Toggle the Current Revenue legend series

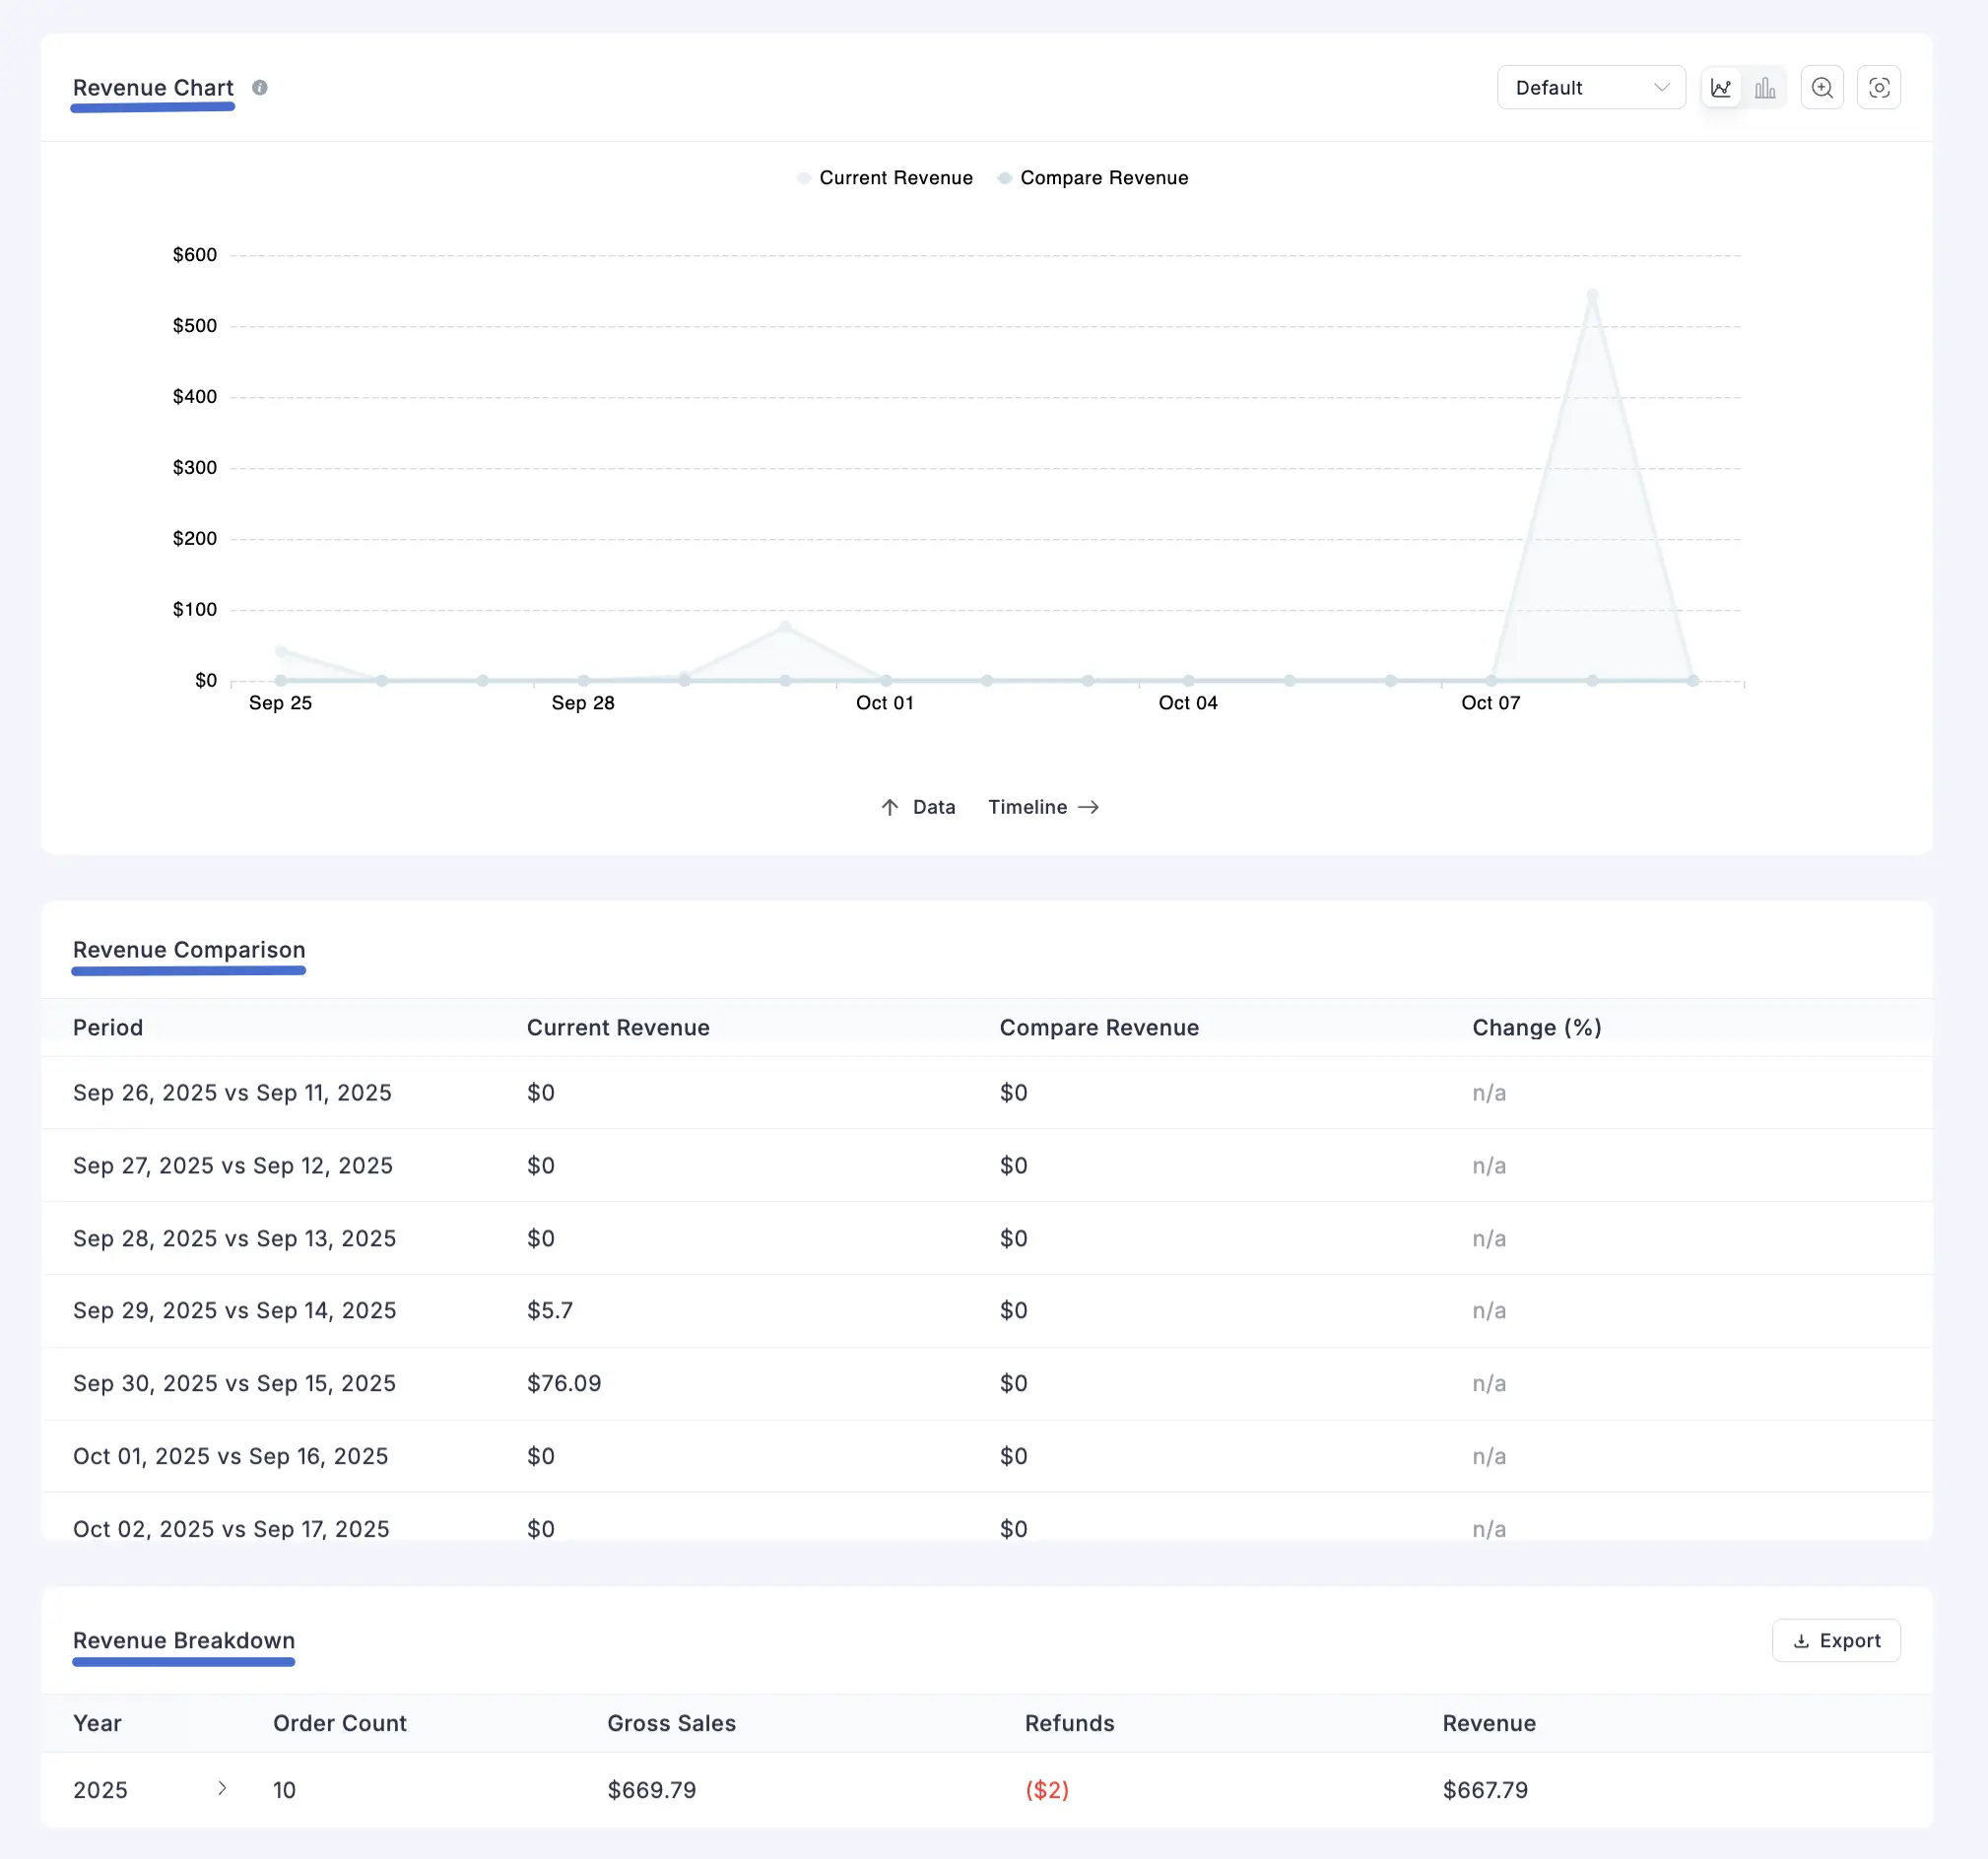884,177
